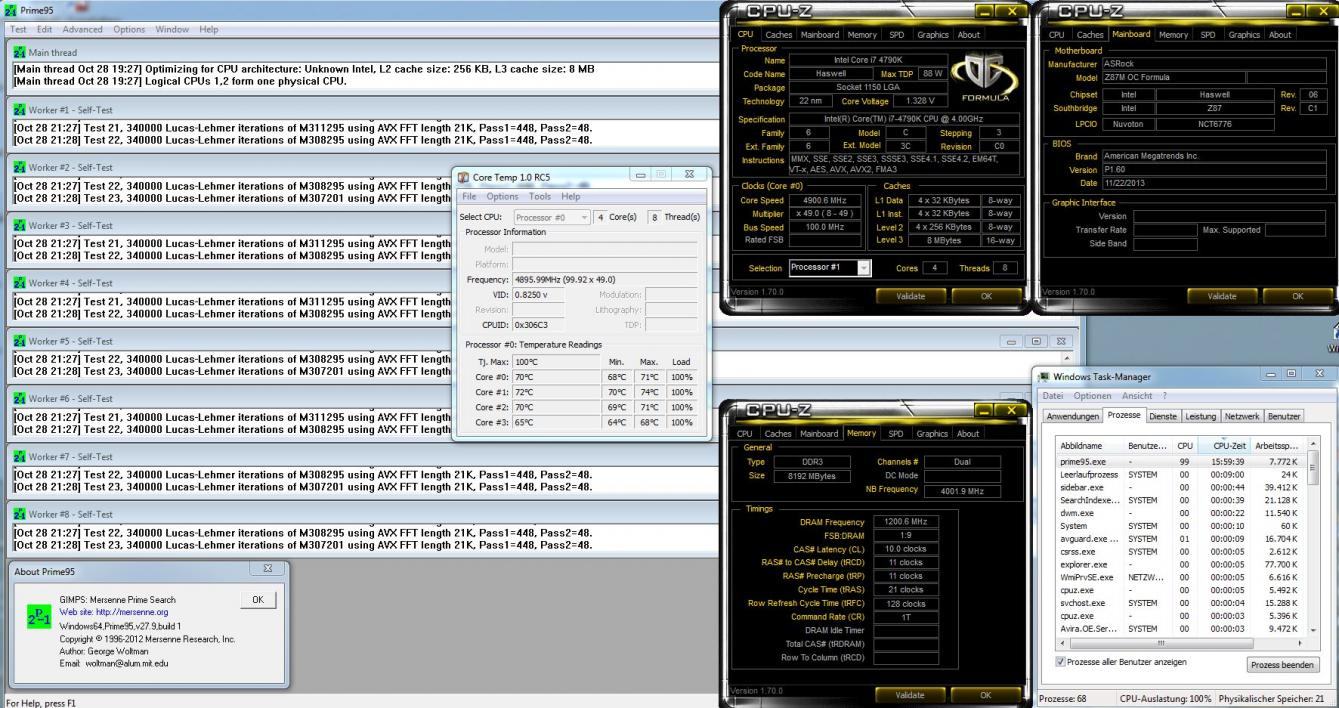Select the svchost.exe process row
Viewport: 1339px width, 708px height.
click(x=1180, y=603)
